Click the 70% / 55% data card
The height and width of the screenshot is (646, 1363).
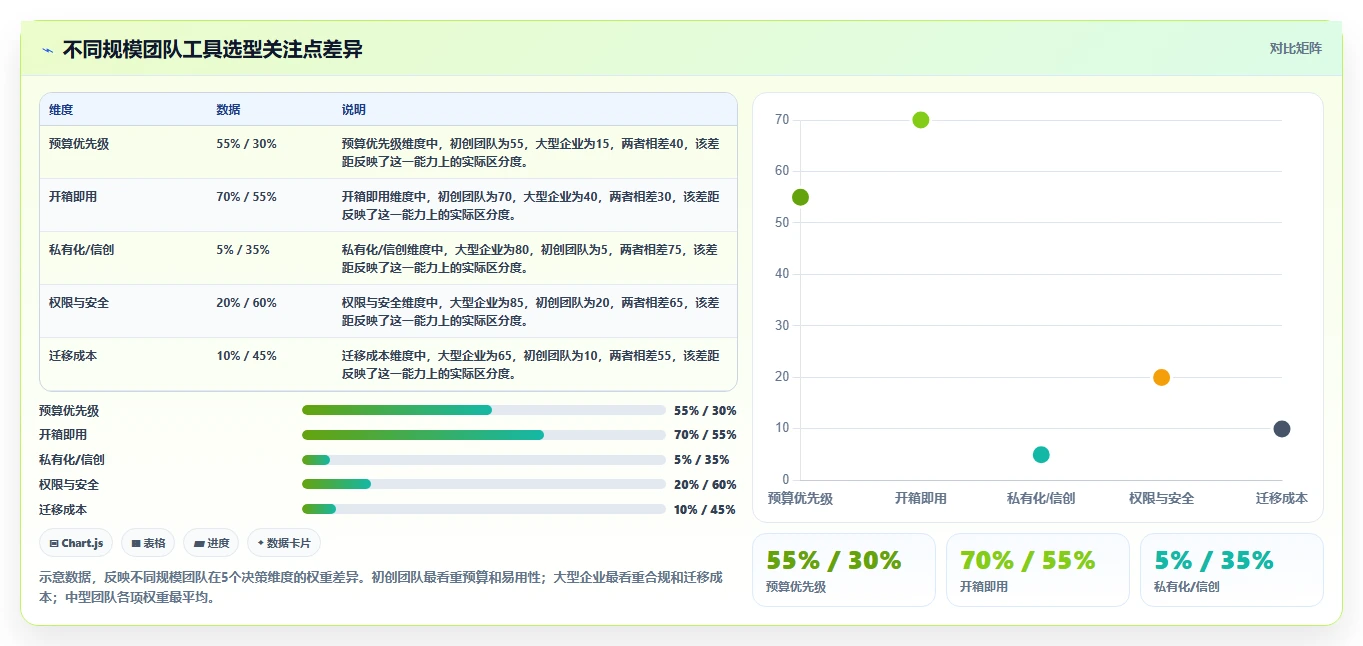tap(1037, 570)
